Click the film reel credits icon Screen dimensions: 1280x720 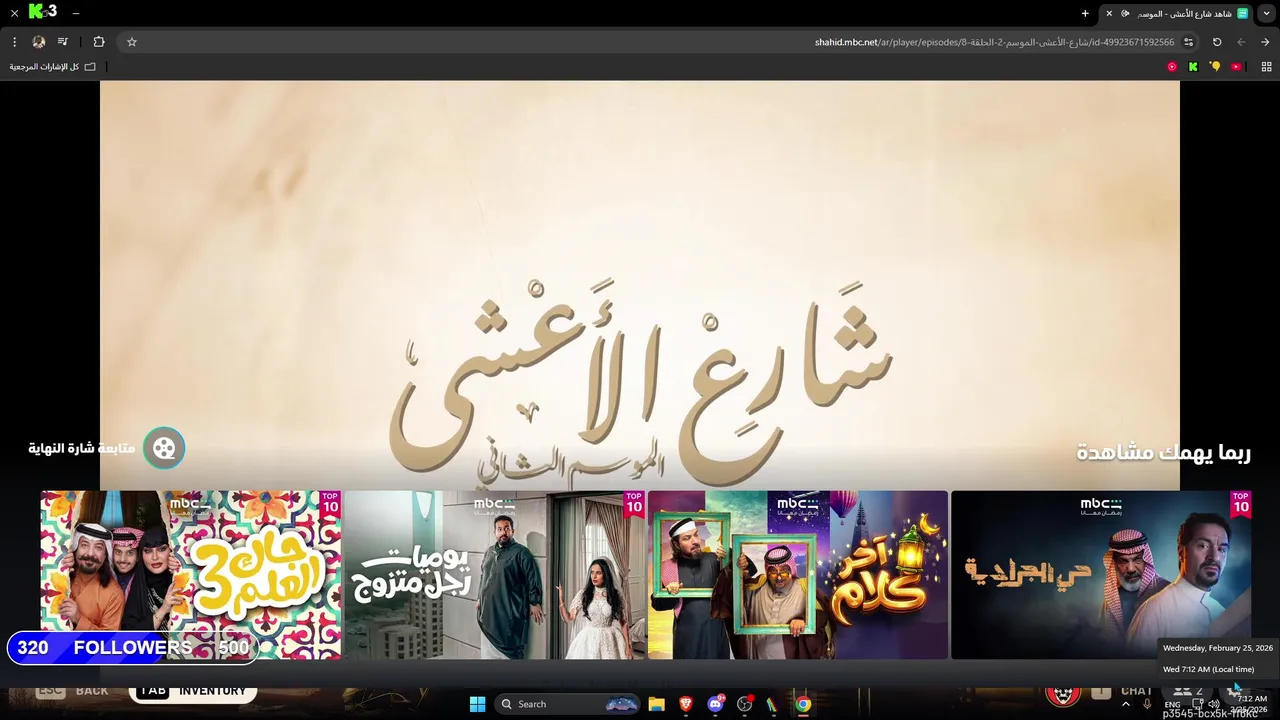pyautogui.click(x=164, y=448)
